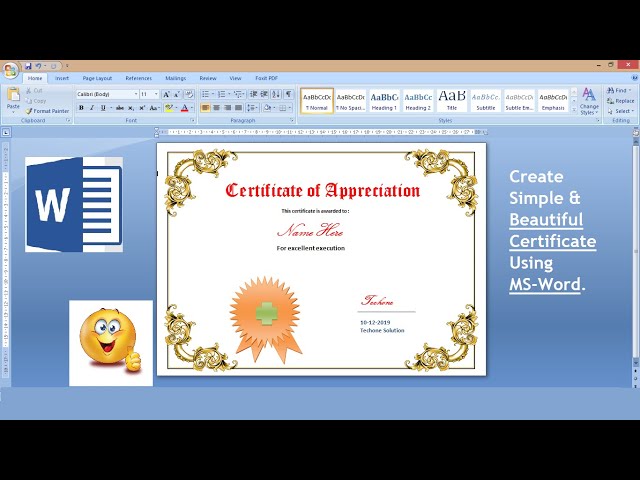Open Paragraph dialog launcher
The image size is (640, 480).
pyautogui.click(x=292, y=120)
